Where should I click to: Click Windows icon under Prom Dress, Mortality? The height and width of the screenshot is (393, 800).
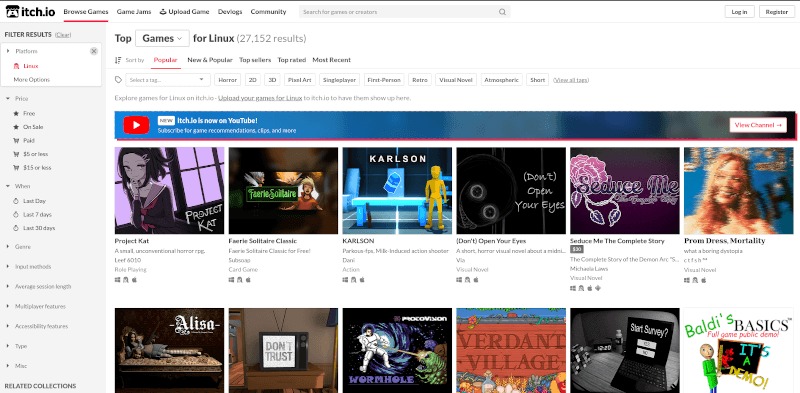pyautogui.click(x=687, y=280)
